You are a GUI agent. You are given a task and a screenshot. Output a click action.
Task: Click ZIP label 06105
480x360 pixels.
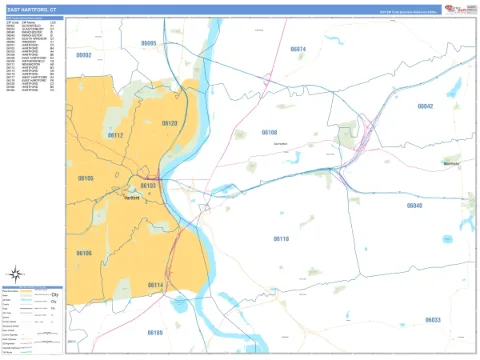(86, 178)
